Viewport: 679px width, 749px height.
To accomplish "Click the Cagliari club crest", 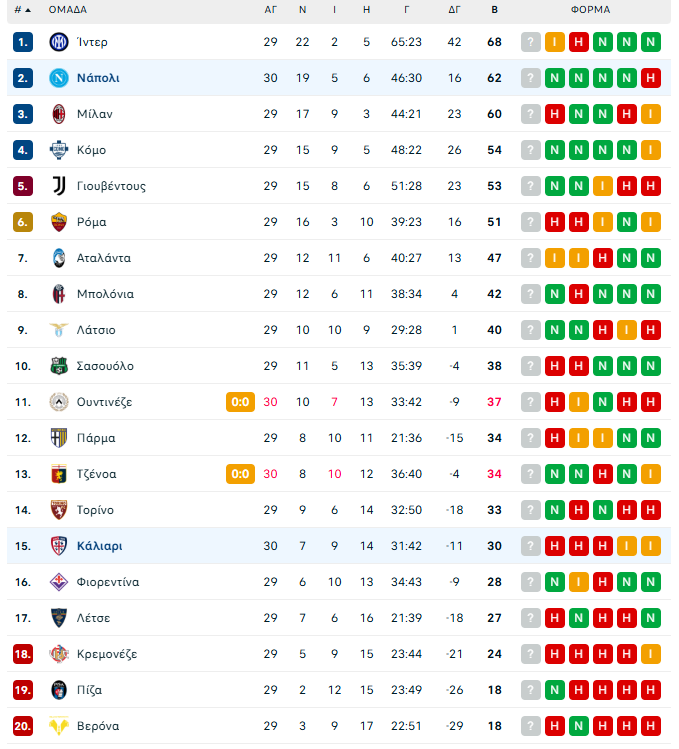I will coord(58,546).
